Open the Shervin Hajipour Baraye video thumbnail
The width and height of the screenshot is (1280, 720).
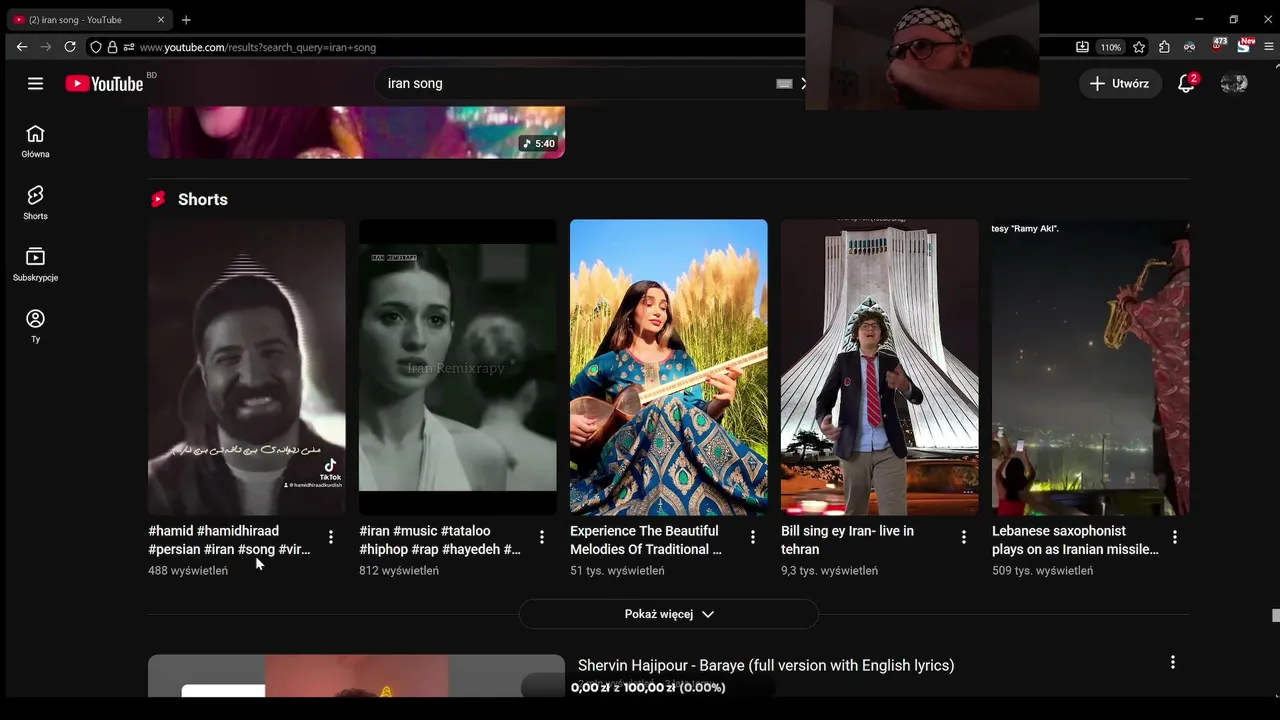pyautogui.click(x=356, y=676)
